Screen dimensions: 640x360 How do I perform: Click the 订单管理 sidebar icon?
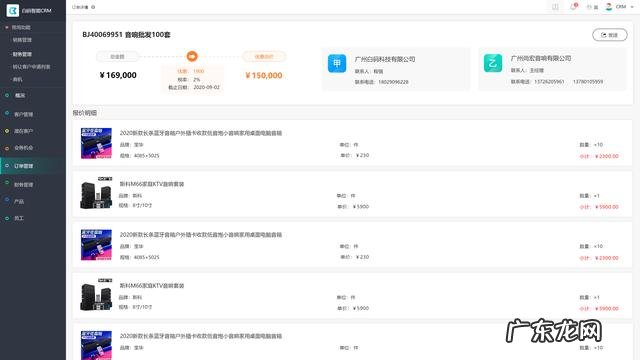(x=7, y=166)
